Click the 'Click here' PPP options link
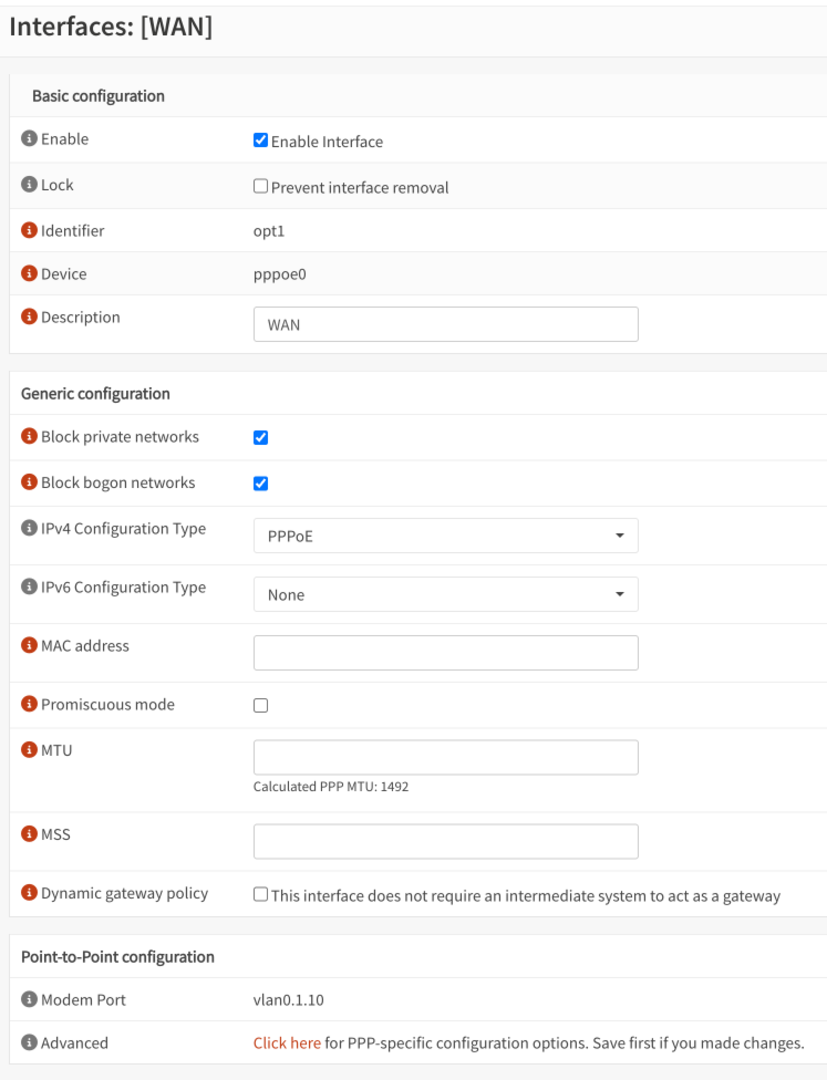Image resolution: width=827 pixels, height=1080 pixels. [287, 1043]
